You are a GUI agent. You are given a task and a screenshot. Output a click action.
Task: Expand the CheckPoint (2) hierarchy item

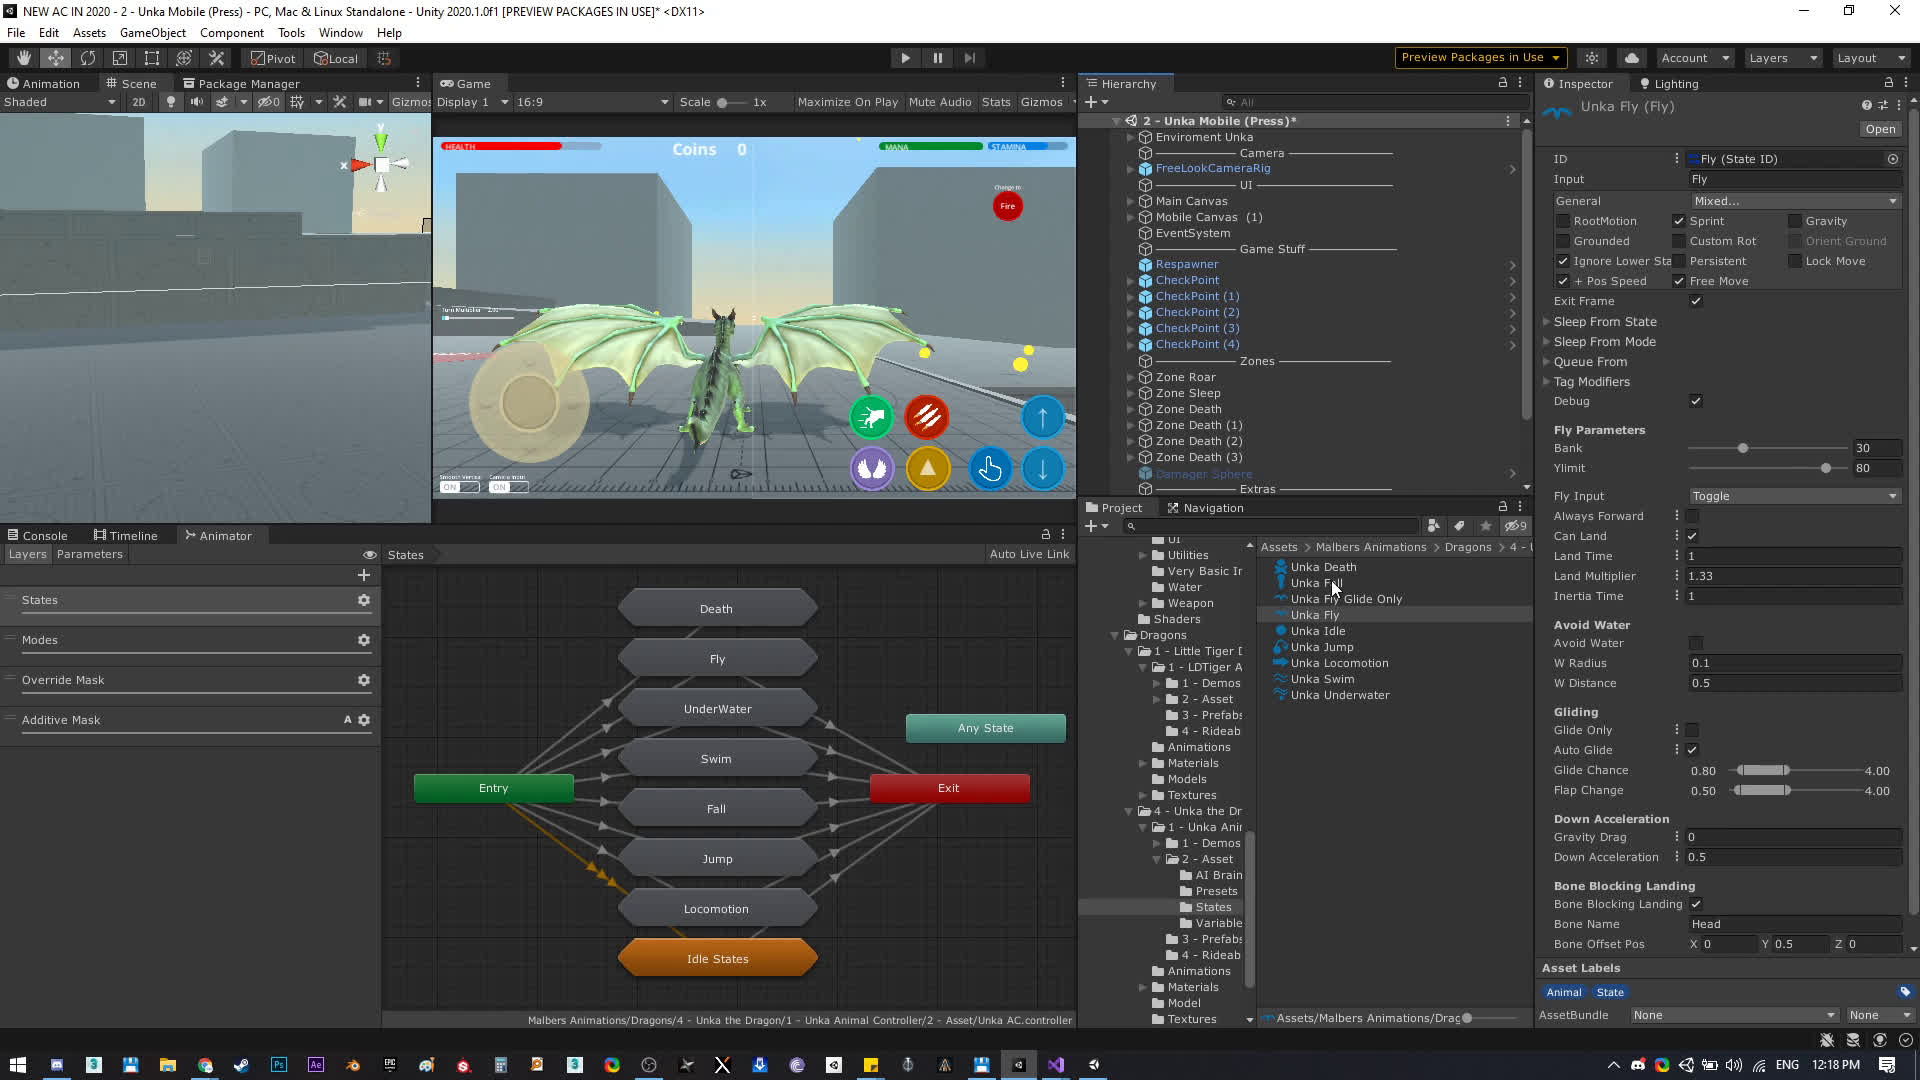coord(1131,312)
